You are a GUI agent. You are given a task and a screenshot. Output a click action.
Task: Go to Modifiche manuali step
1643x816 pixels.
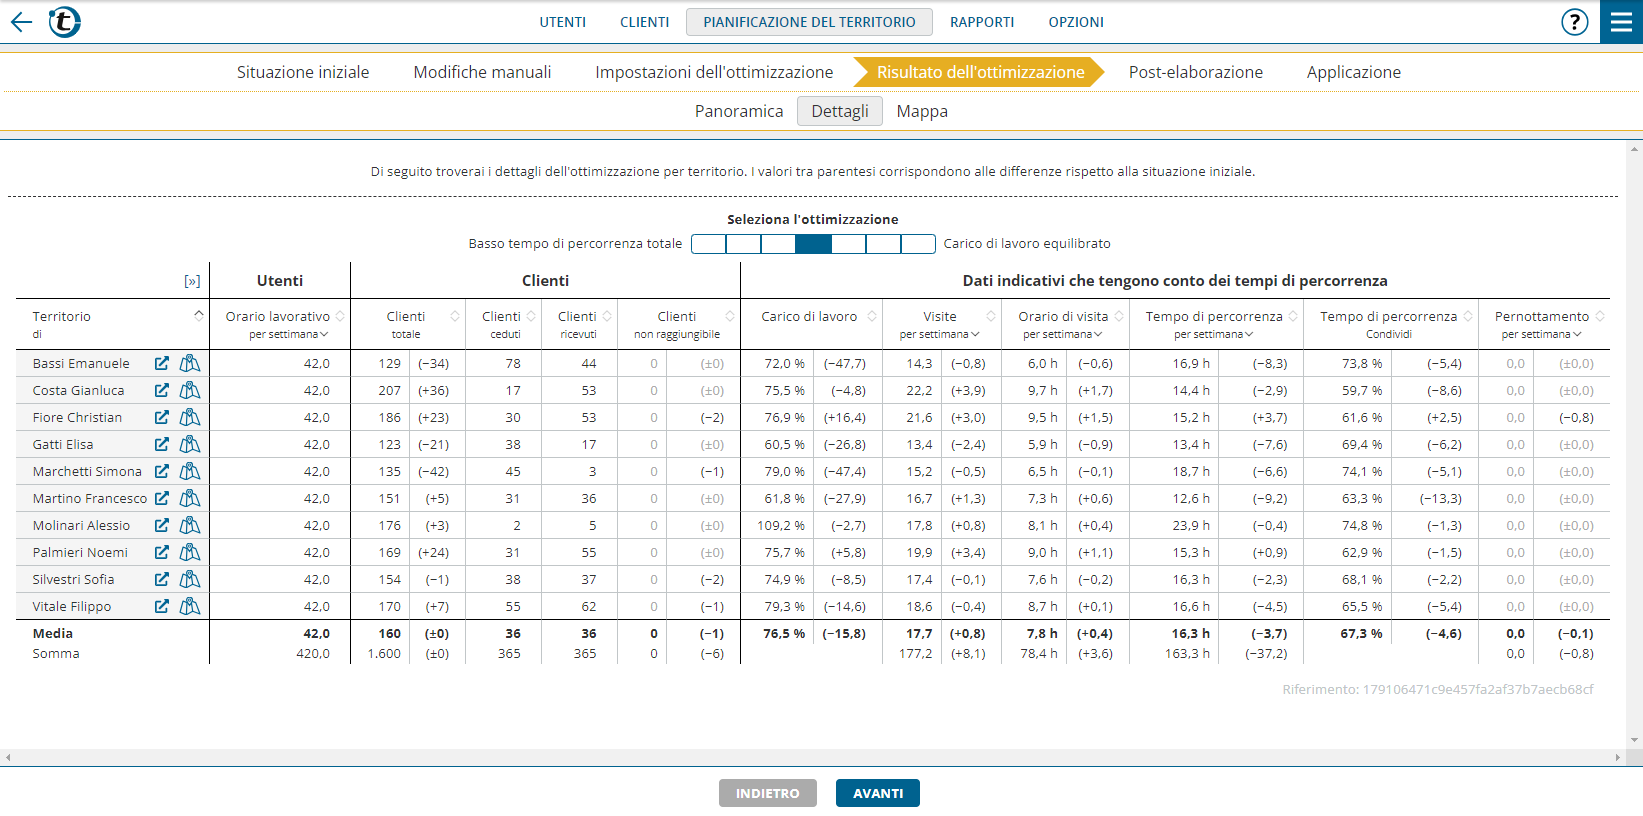(x=482, y=72)
